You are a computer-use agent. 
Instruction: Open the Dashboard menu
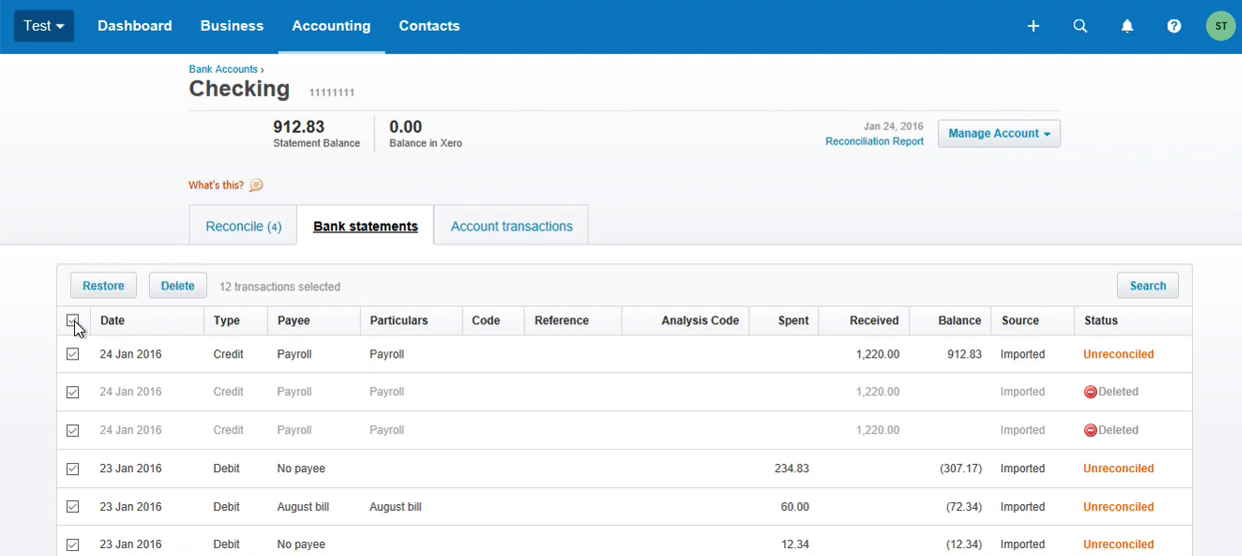(x=135, y=26)
